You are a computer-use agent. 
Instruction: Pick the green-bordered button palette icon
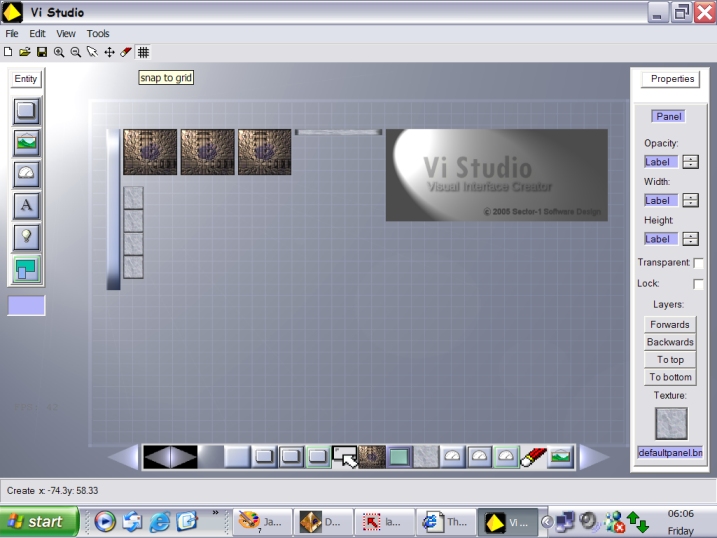(318, 457)
